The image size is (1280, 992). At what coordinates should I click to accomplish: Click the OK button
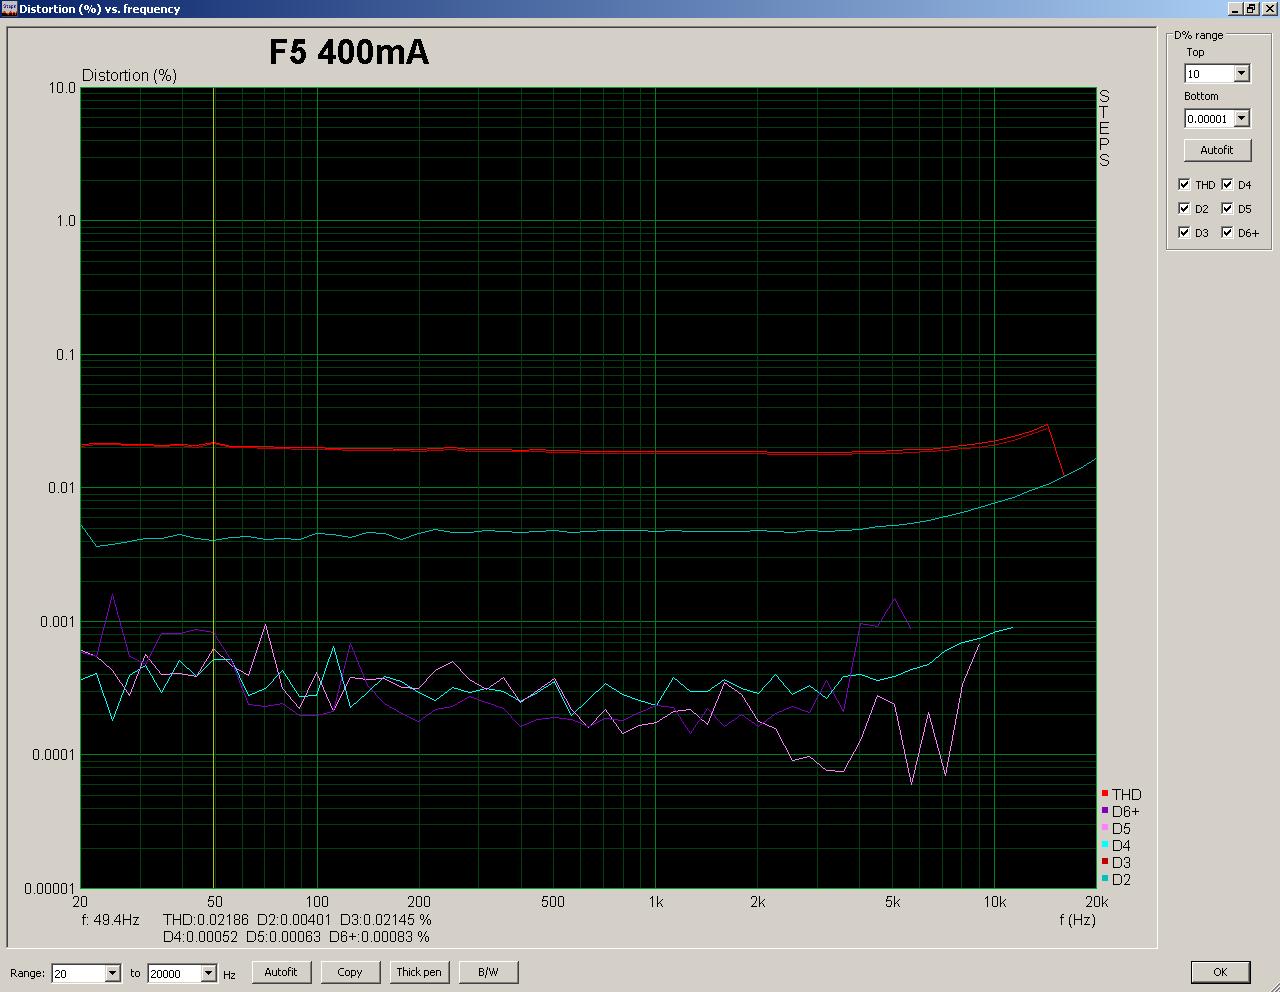pos(1220,972)
